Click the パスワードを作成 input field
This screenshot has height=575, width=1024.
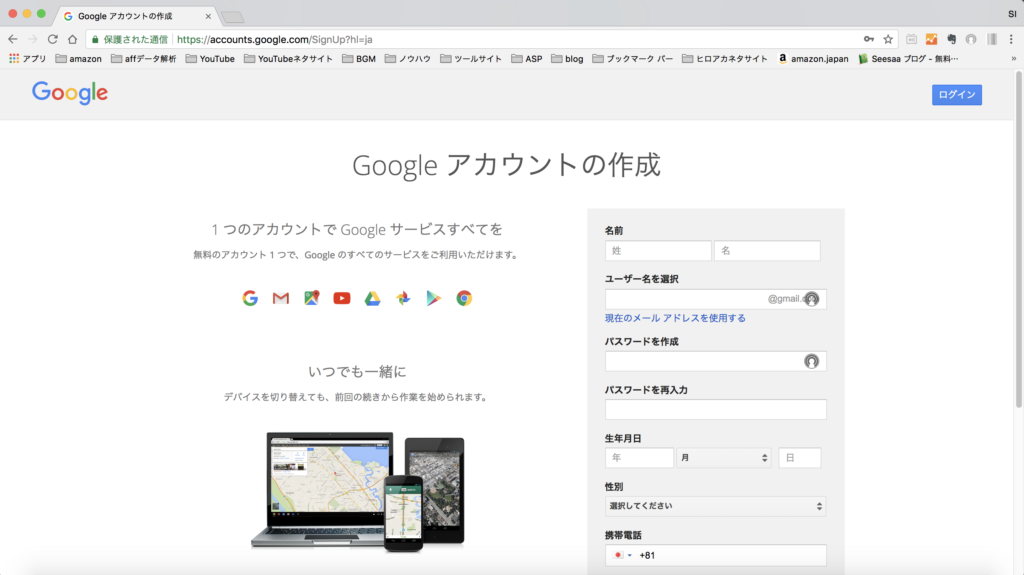click(716, 361)
